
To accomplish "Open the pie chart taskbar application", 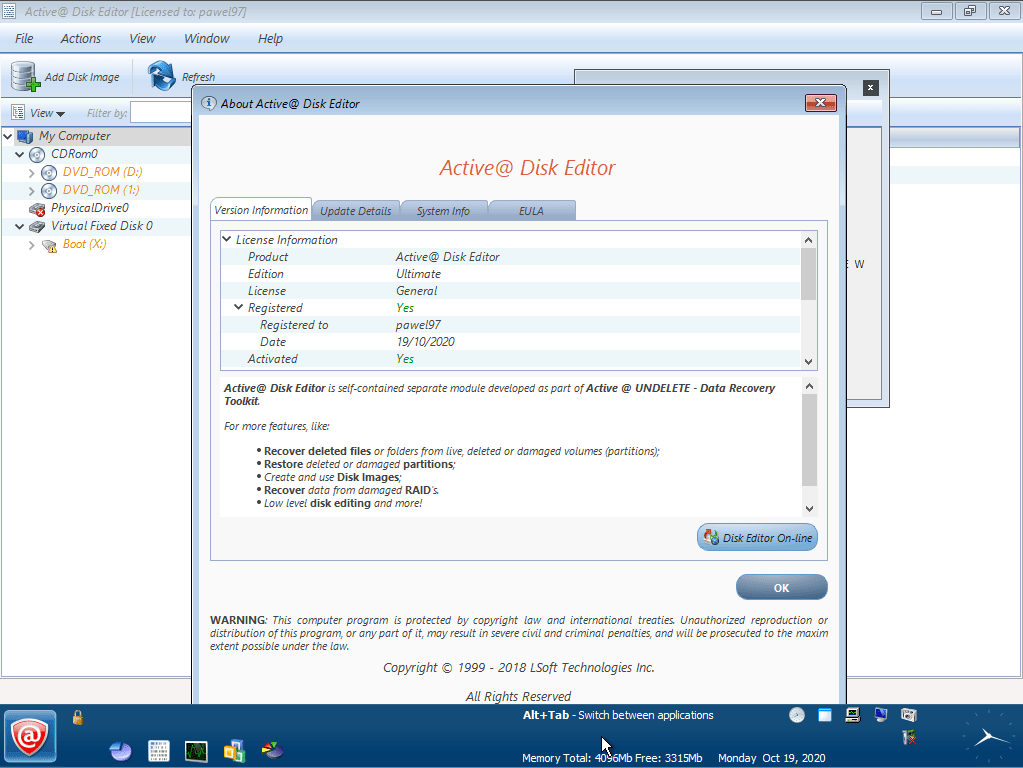I will pyautogui.click(x=120, y=751).
